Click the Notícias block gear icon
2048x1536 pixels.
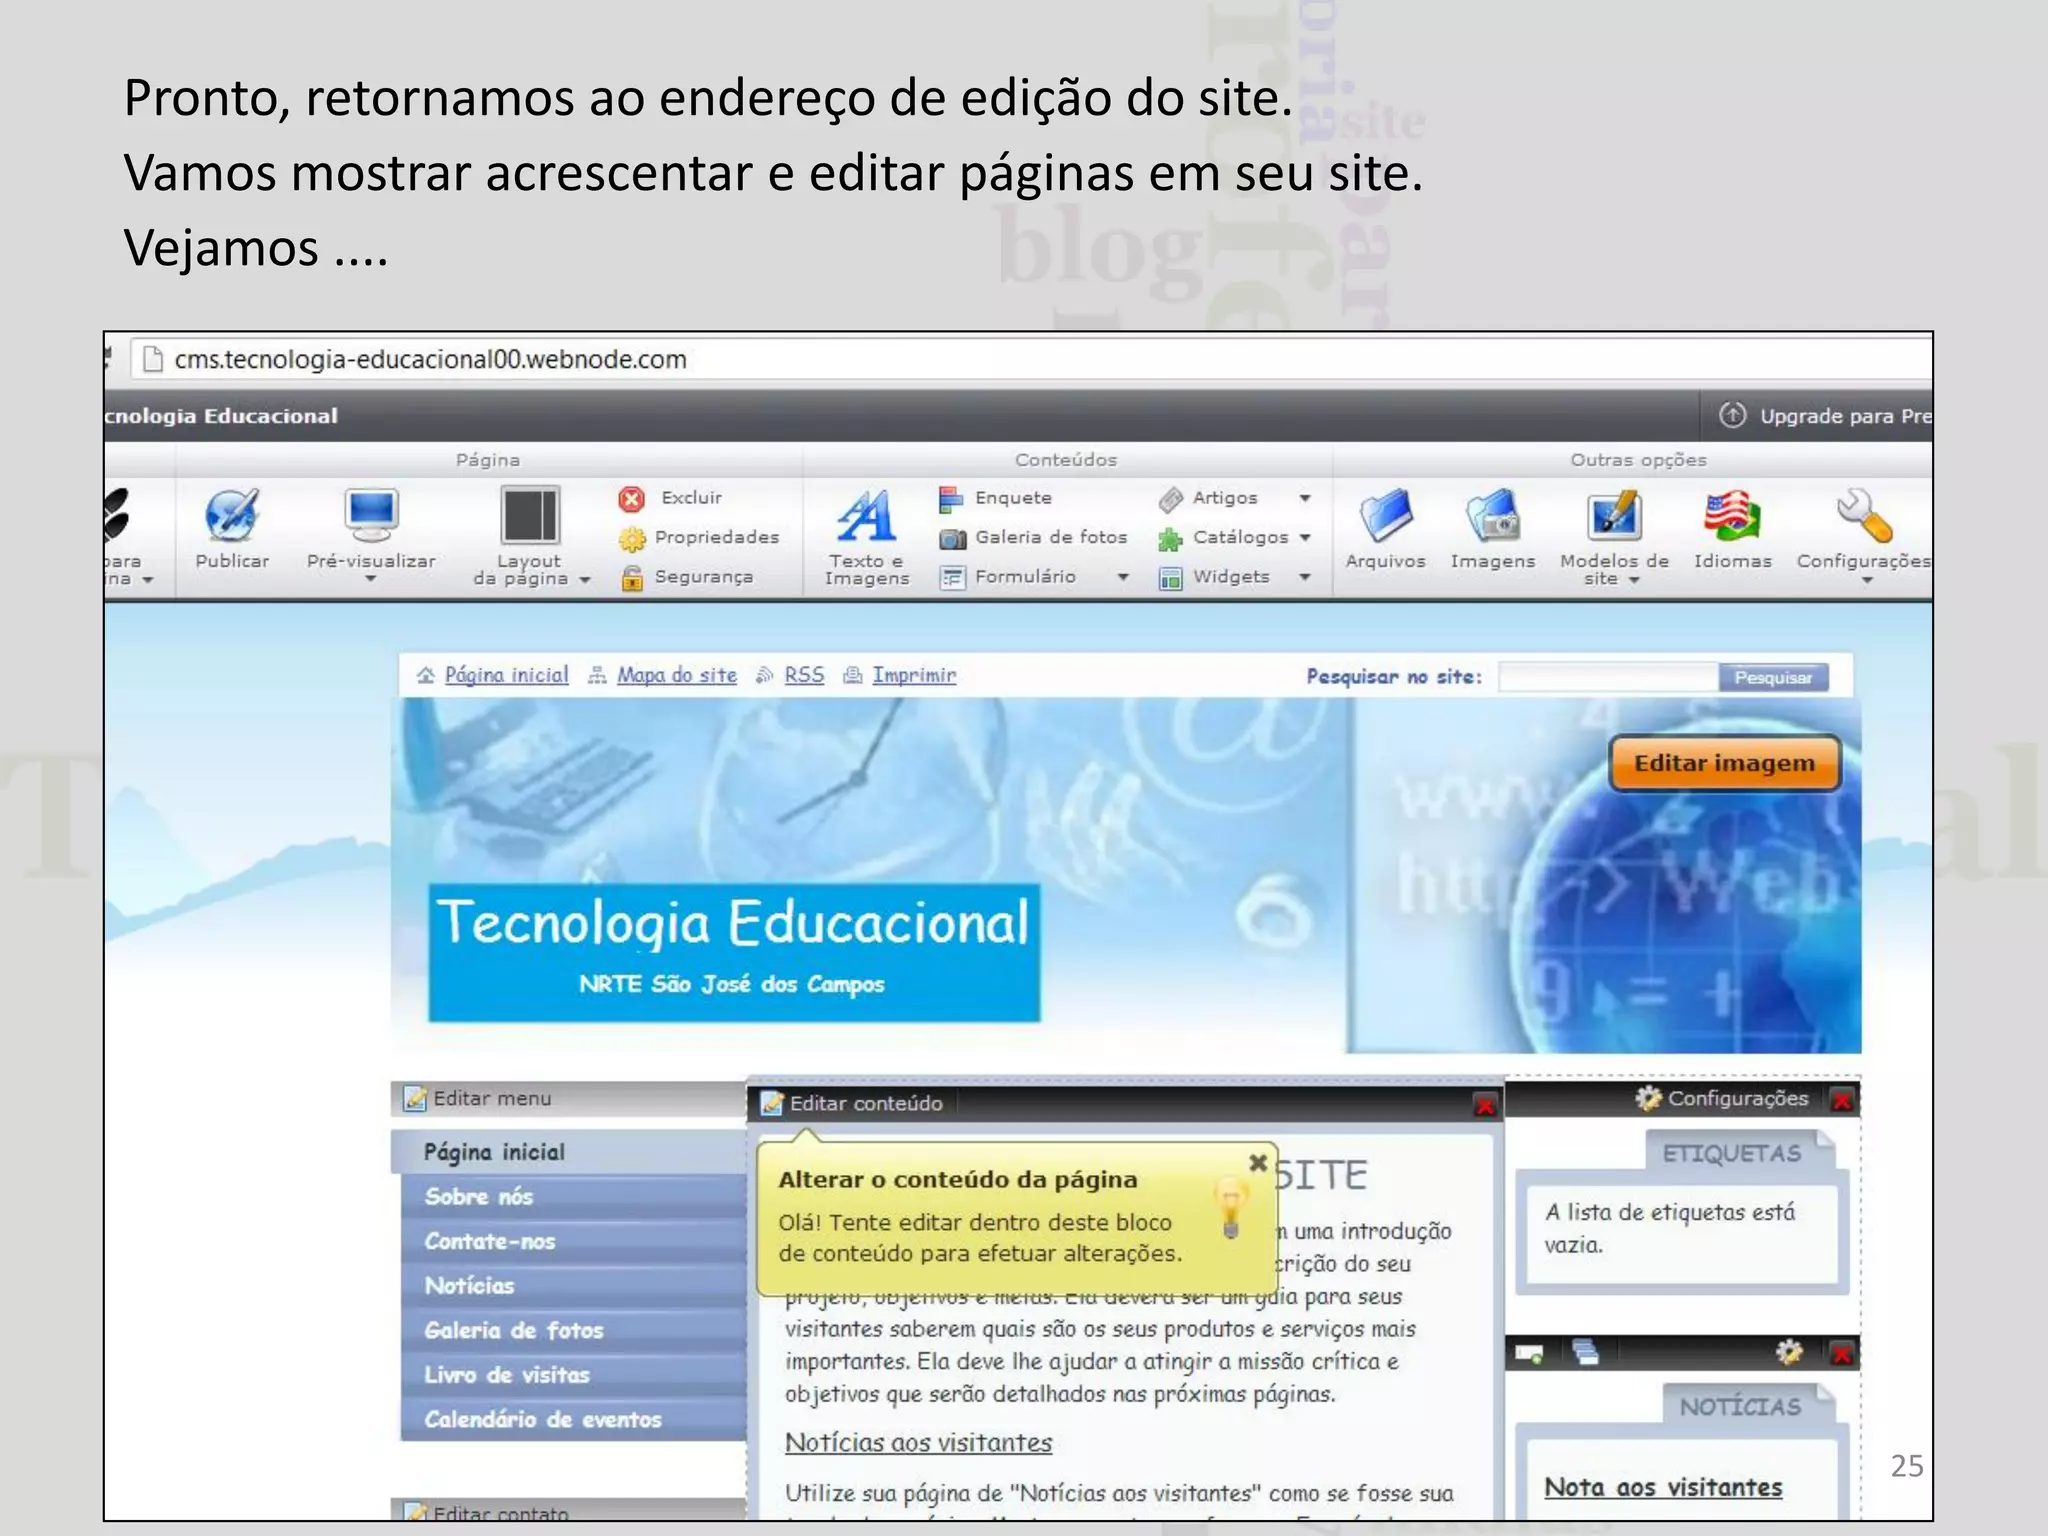click(x=1789, y=1353)
